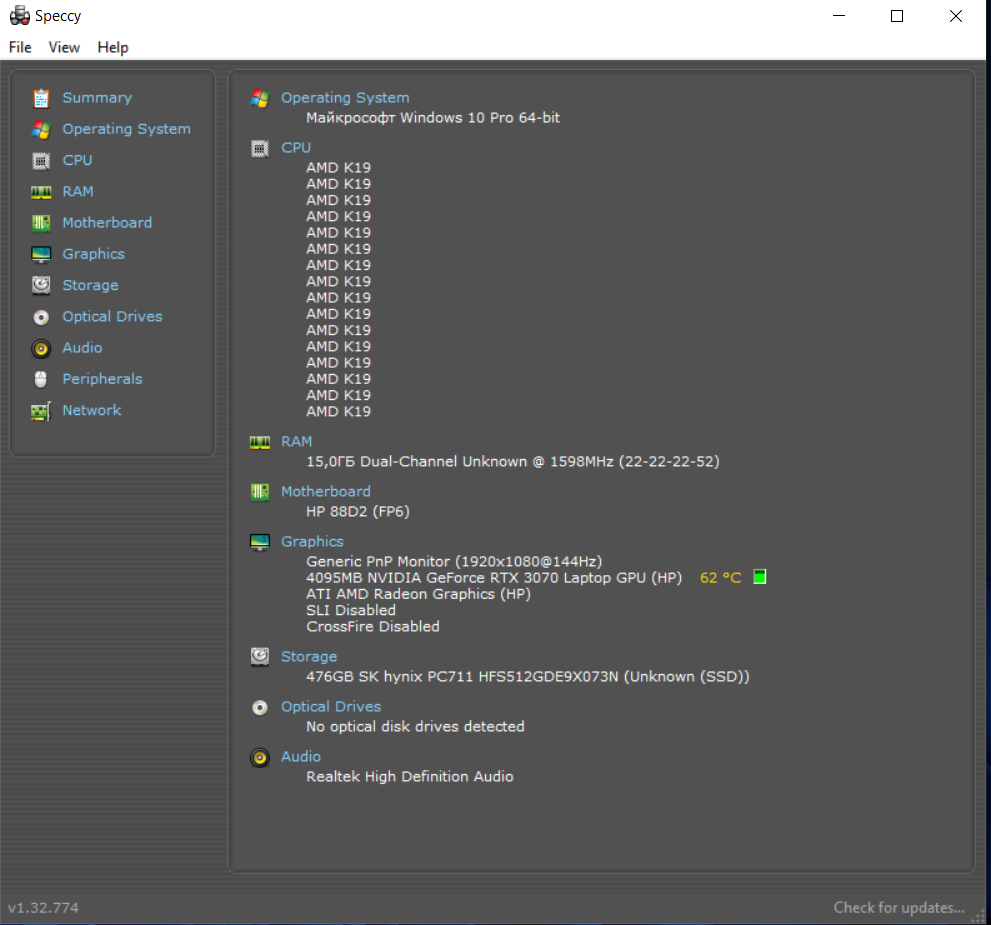Screen dimensions: 991x925
Task: Click the SK hynix PC711 storage line
Action: click(x=528, y=677)
